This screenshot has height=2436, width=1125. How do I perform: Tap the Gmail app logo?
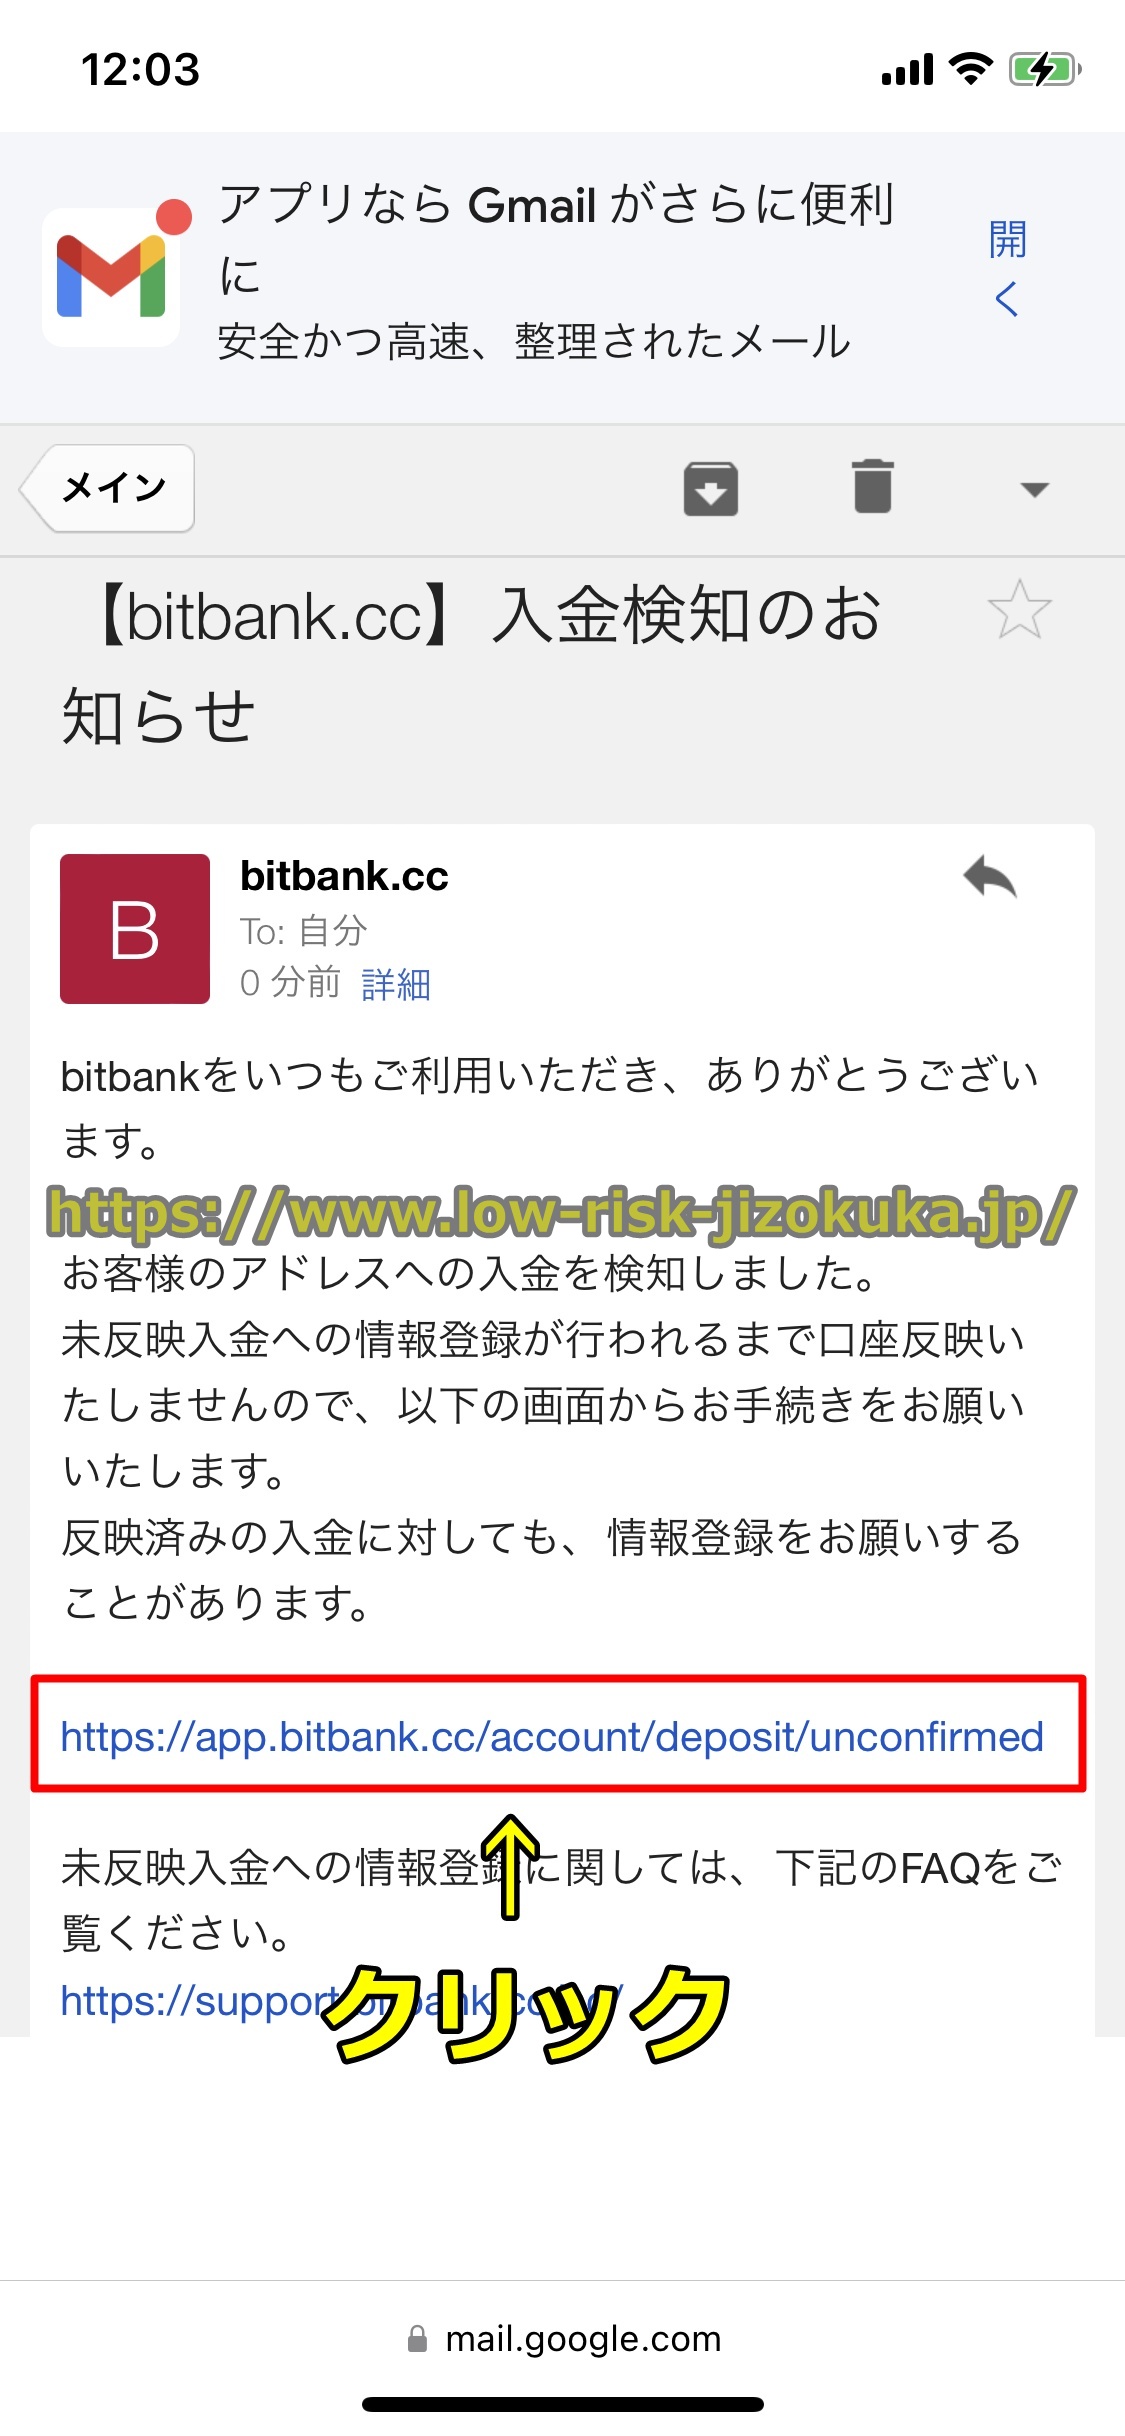point(112,277)
